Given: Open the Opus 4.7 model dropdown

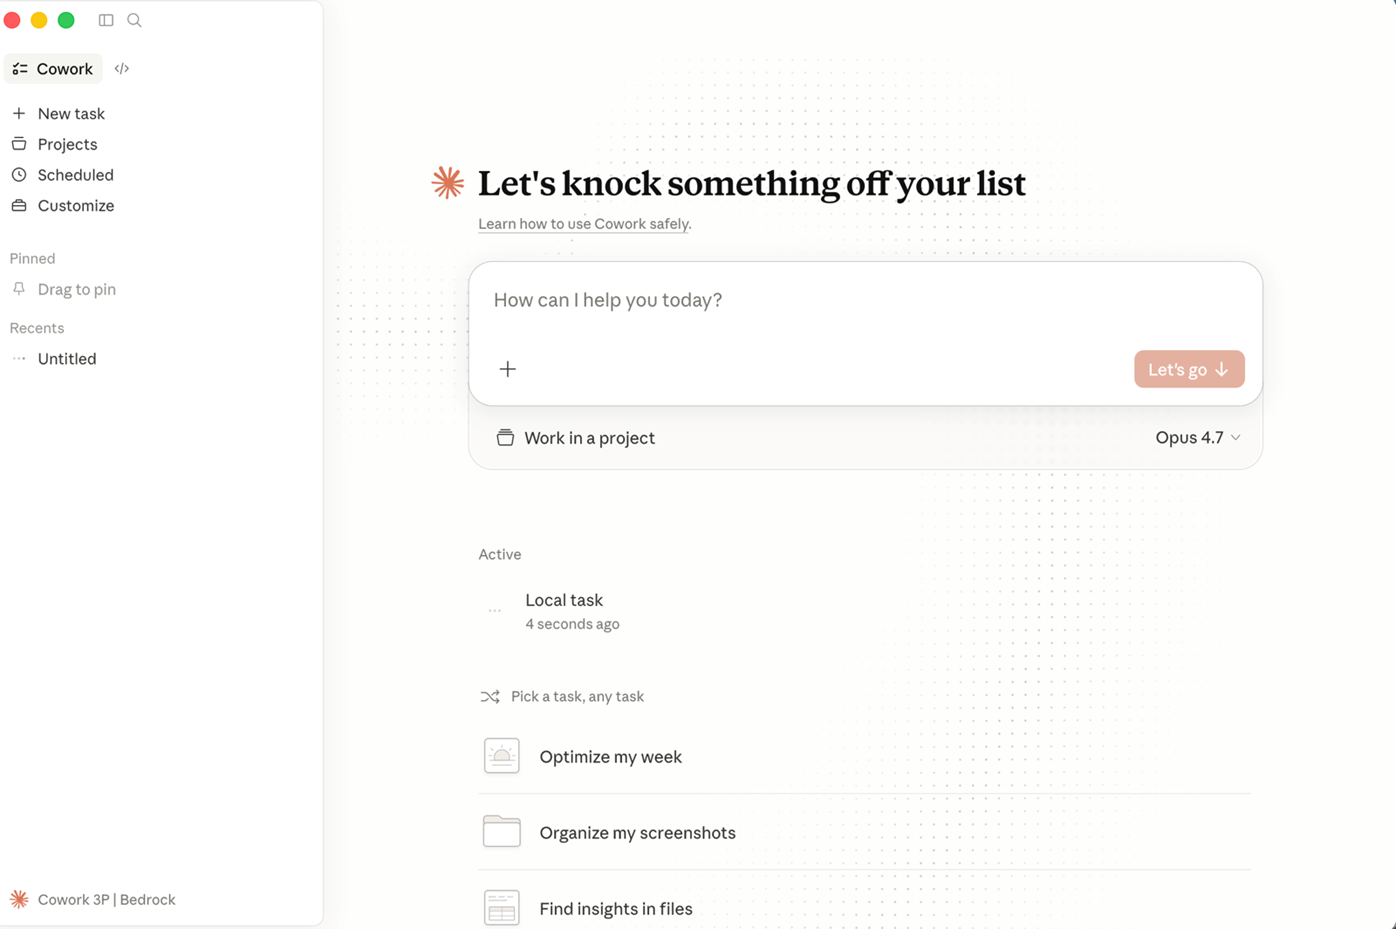Looking at the screenshot, I should 1197,438.
